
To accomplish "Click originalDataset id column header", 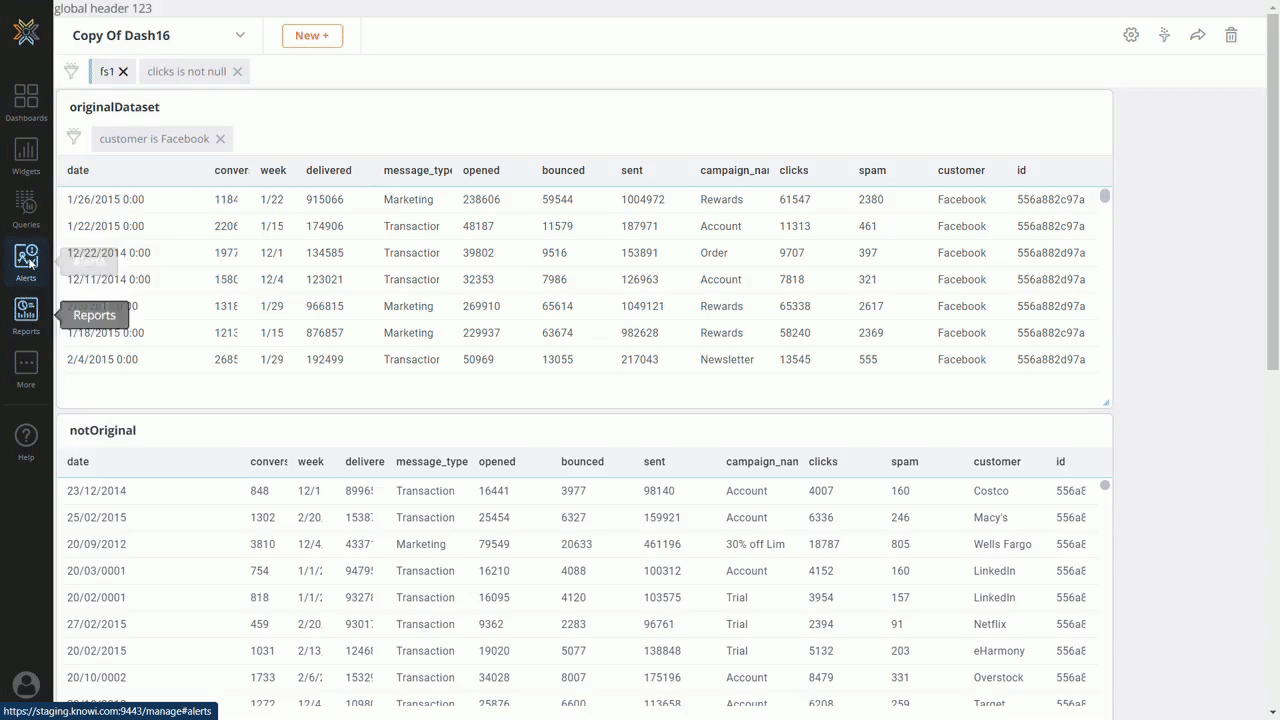I will click(x=1021, y=170).
